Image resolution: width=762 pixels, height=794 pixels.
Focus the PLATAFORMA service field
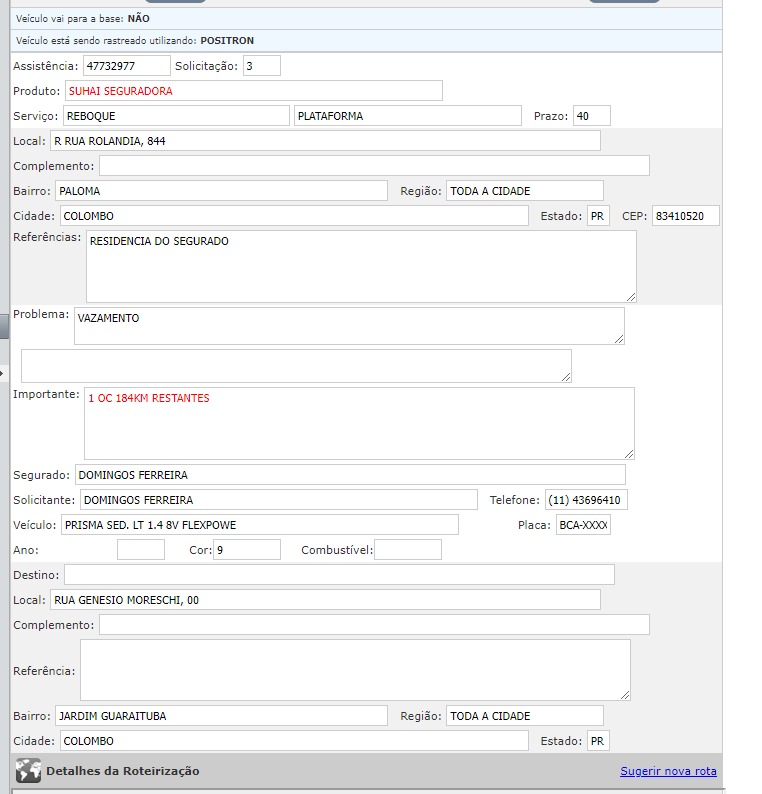point(408,116)
